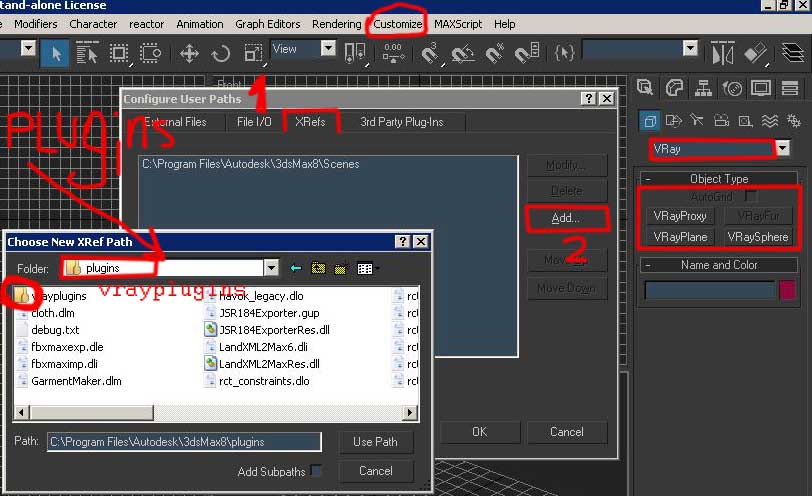Switch to Motion command panel tab
The width and height of the screenshot is (812, 496).
point(732,87)
